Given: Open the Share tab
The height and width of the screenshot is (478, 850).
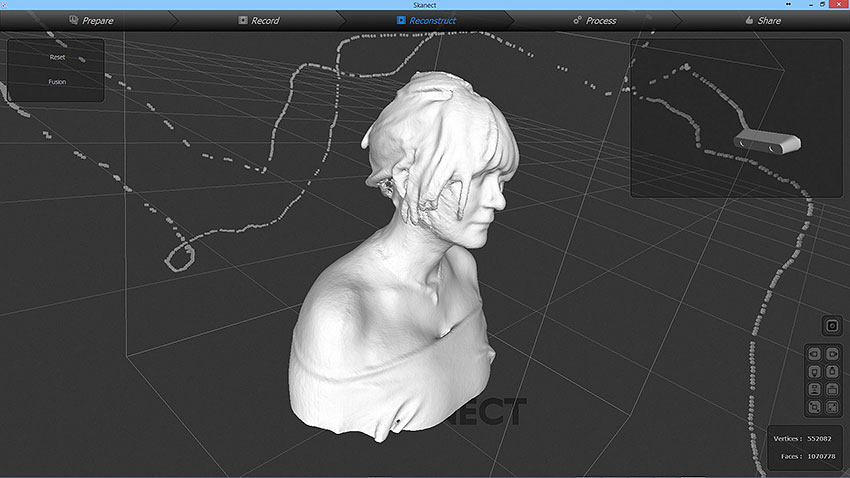Looking at the screenshot, I should tap(763, 21).
